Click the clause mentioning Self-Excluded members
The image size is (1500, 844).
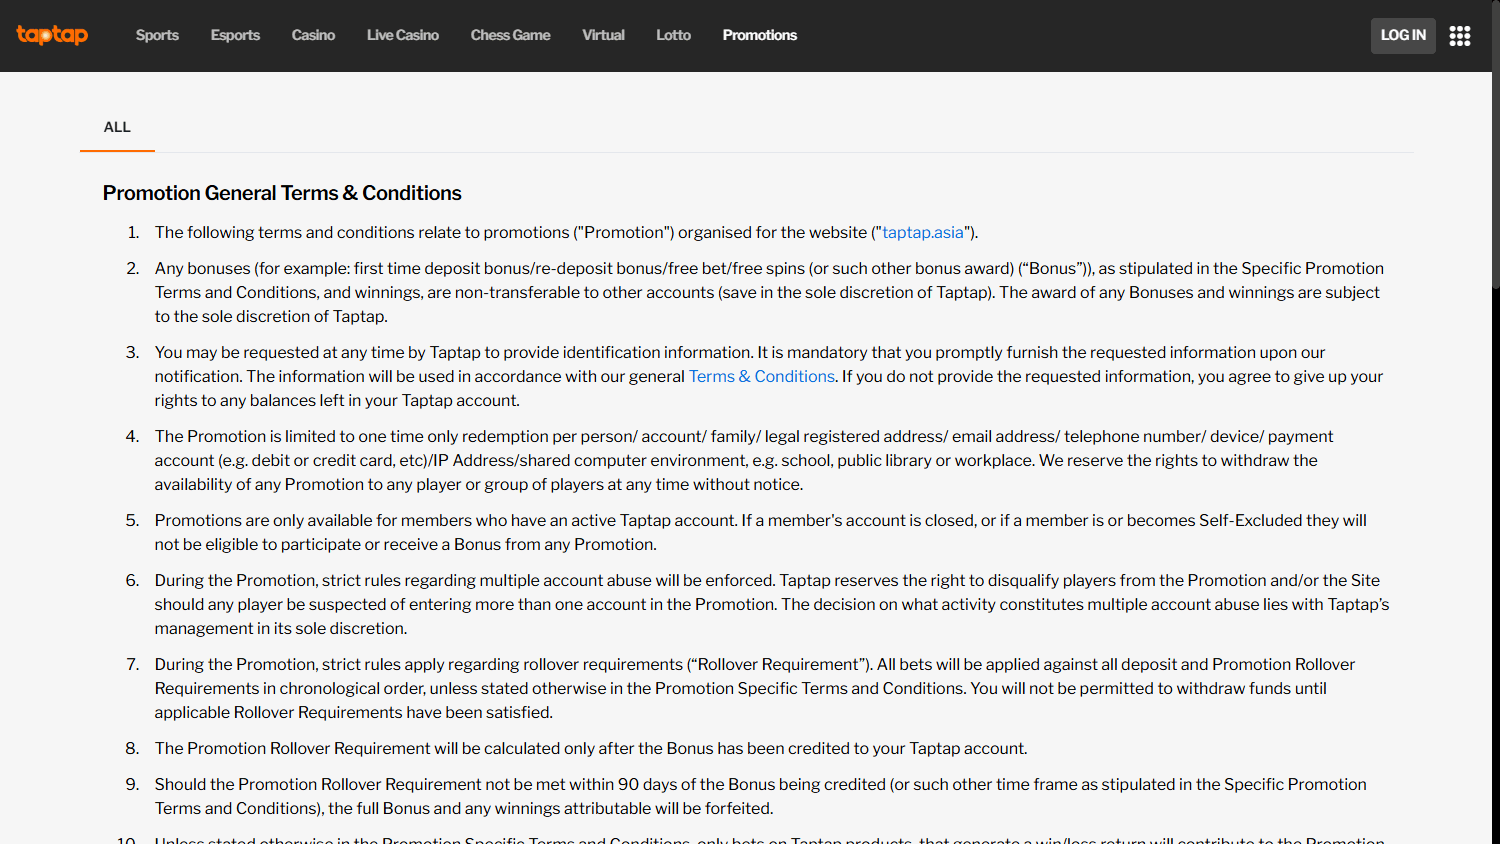pyautogui.click(x=760, y=532)
